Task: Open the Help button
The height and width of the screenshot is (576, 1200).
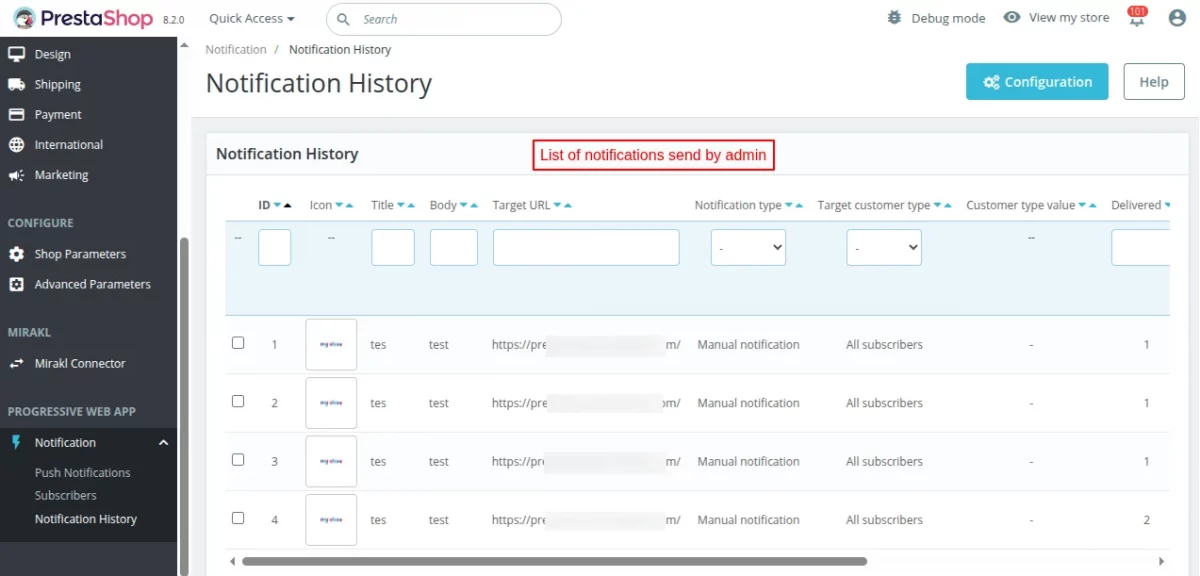Action: pyautogui.click(x=1153, y=81)
